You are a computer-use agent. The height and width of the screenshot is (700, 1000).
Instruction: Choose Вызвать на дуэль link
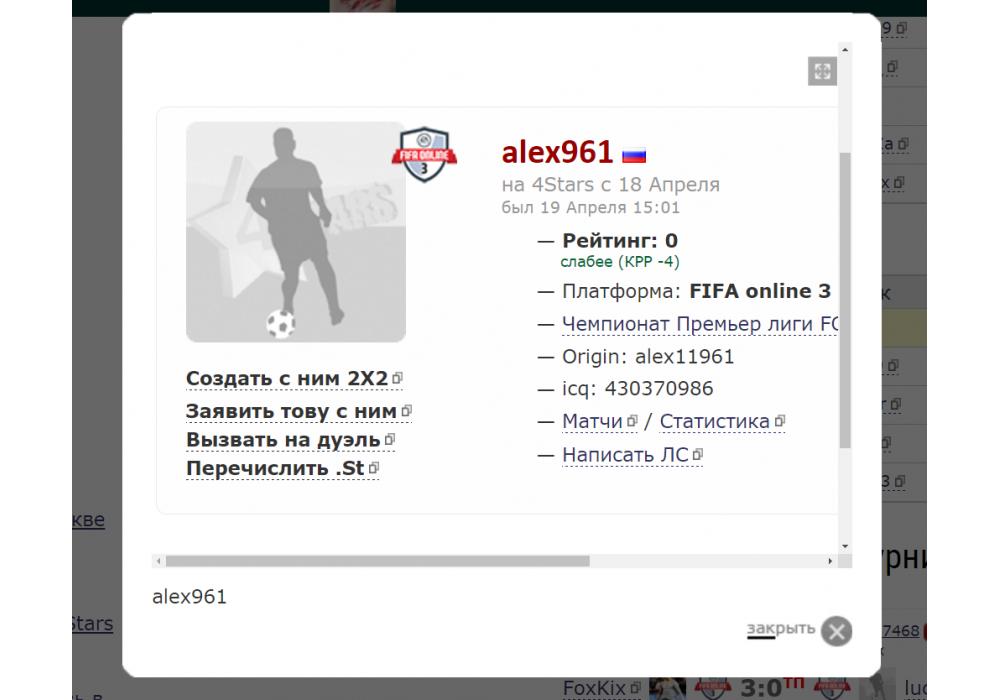tap(283, 440)
